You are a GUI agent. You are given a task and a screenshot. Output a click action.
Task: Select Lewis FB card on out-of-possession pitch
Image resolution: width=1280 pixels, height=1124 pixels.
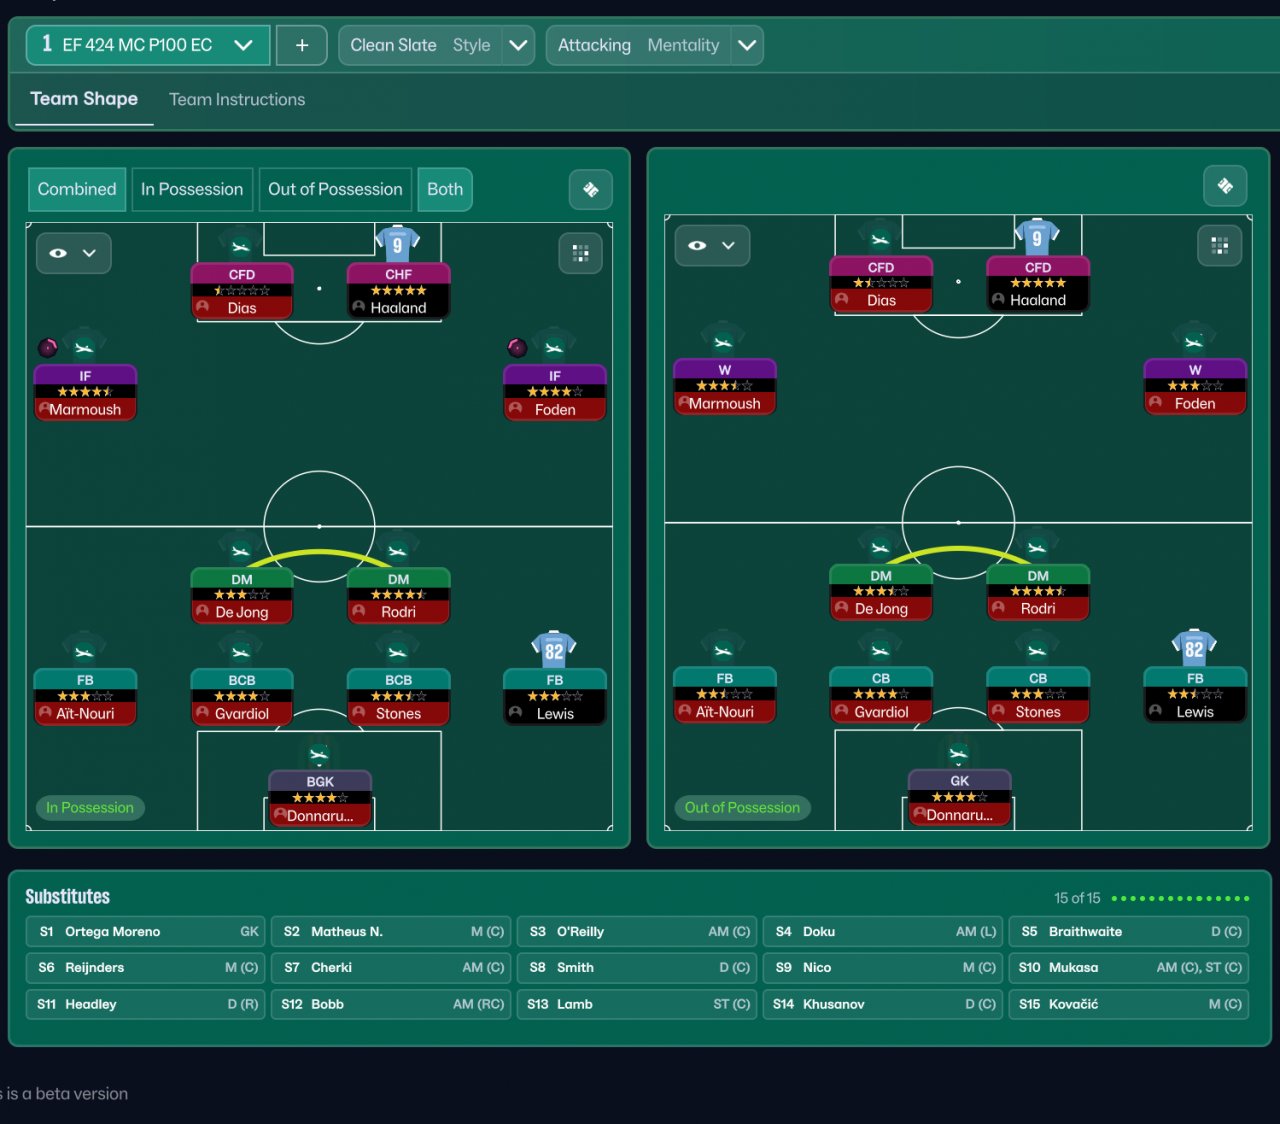pyautogui.click(x=1195, y=695)
